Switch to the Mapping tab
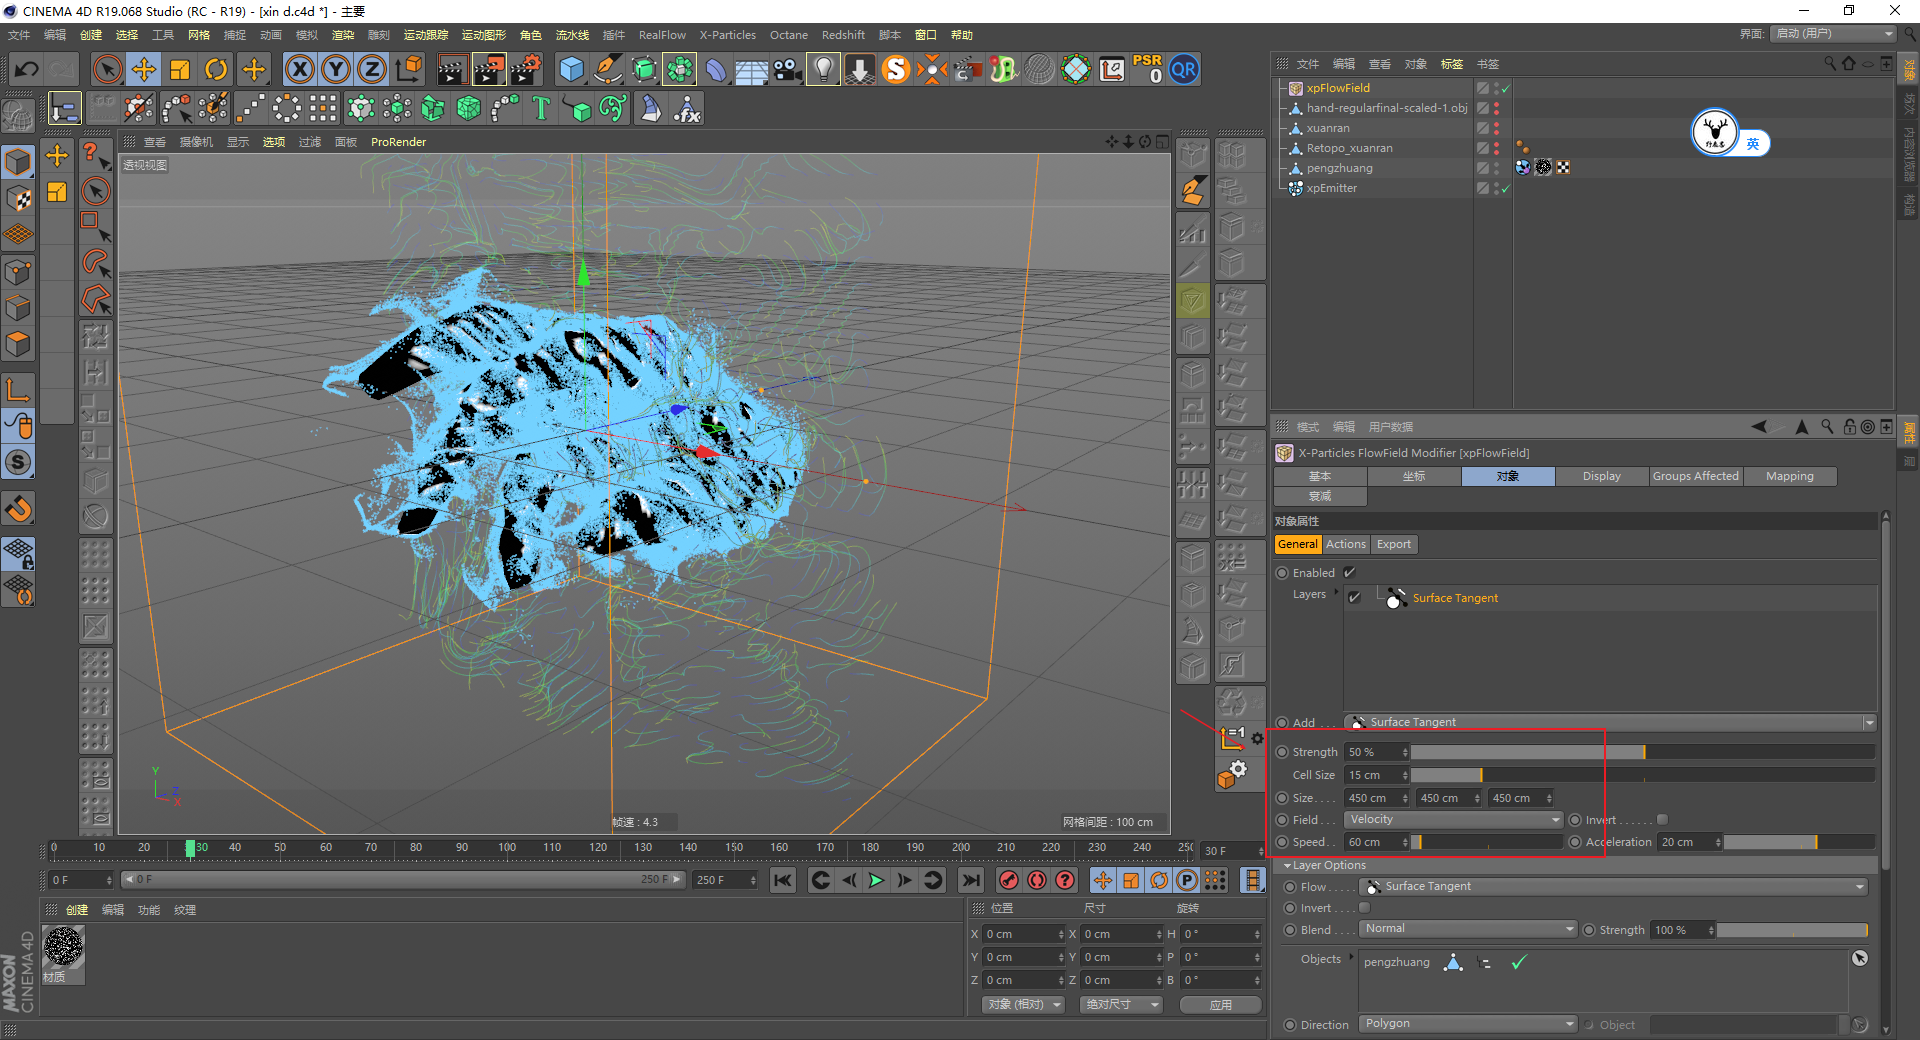This screenshot has height=1040, width=1920. click(x=1789, y=476)
